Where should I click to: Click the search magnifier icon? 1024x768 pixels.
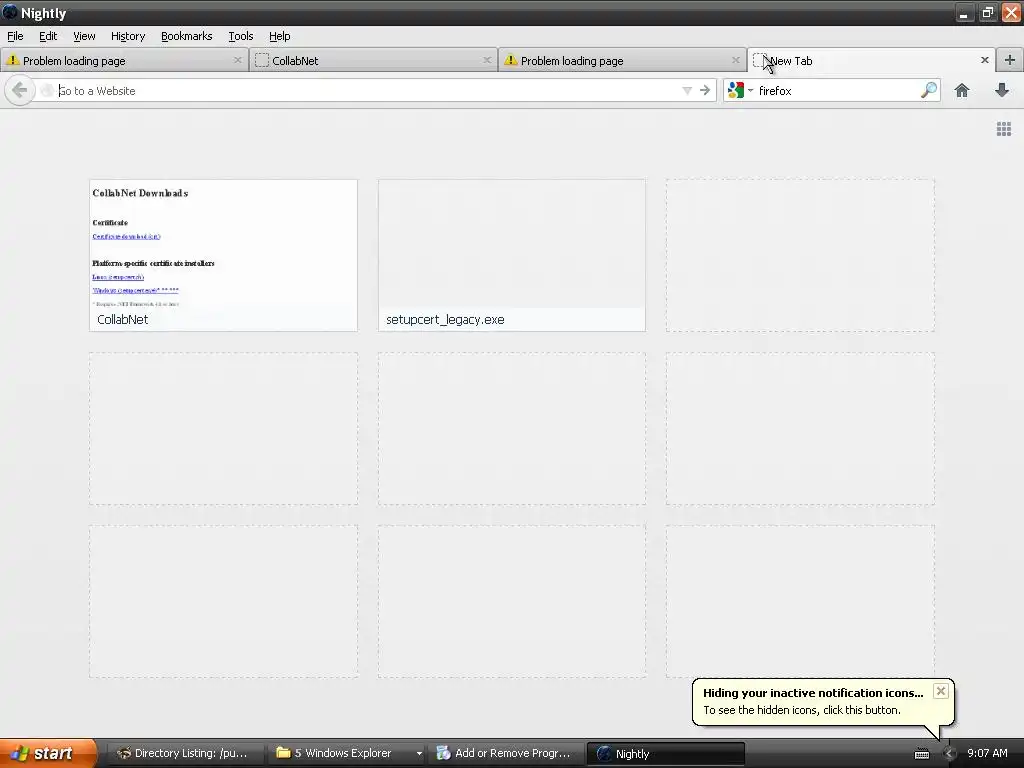[929, 90]
